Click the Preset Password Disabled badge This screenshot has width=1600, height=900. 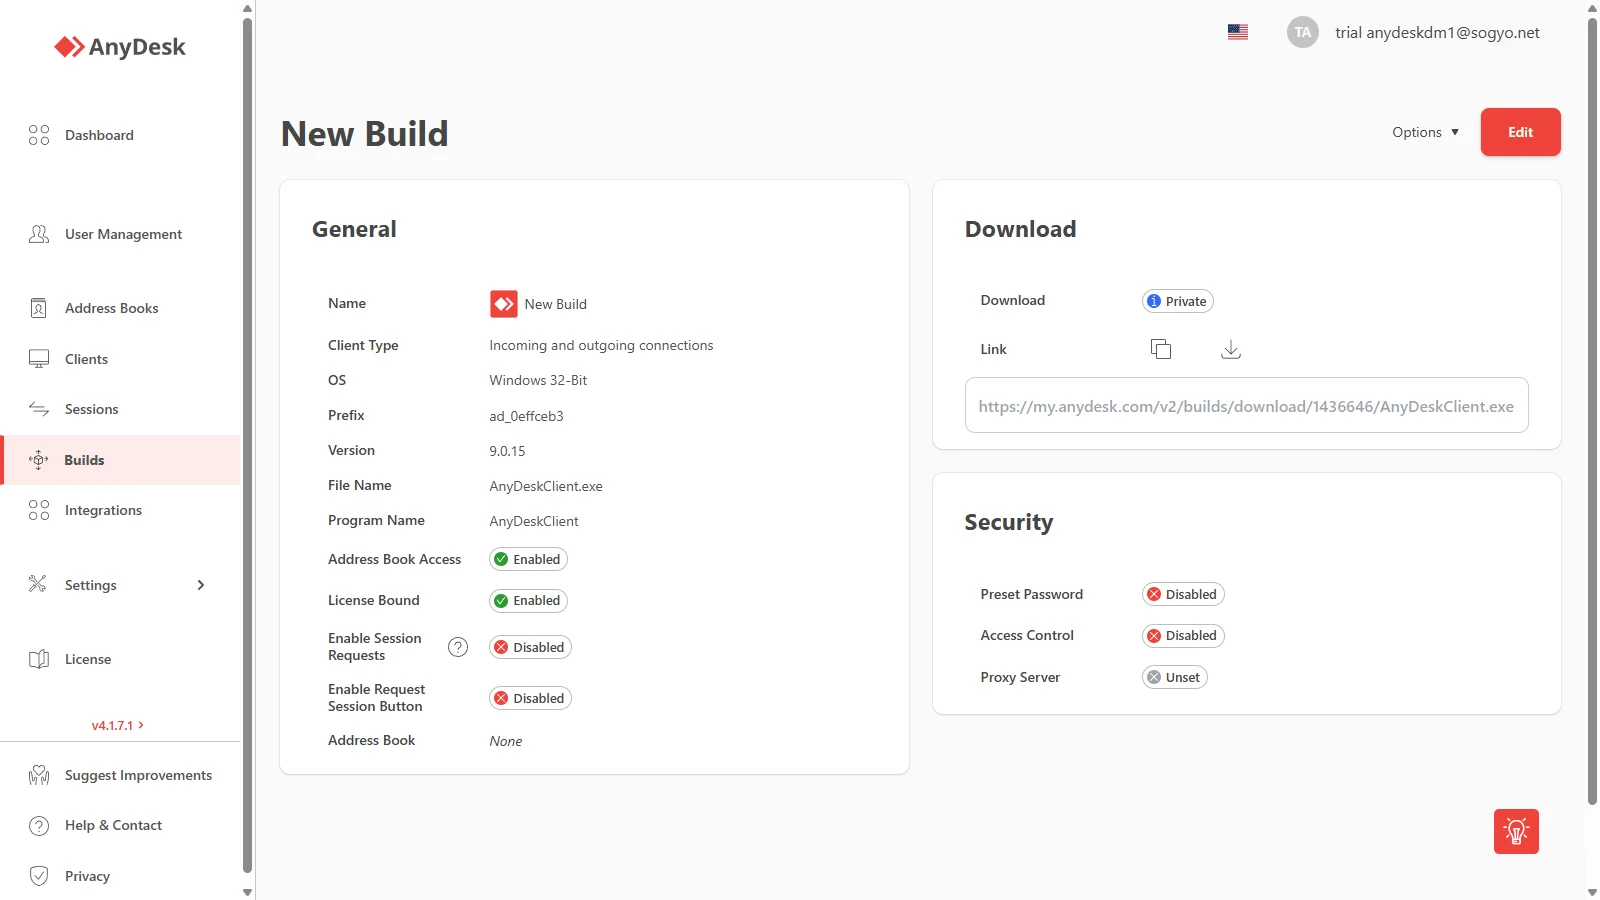click(x=1183, y=594)
